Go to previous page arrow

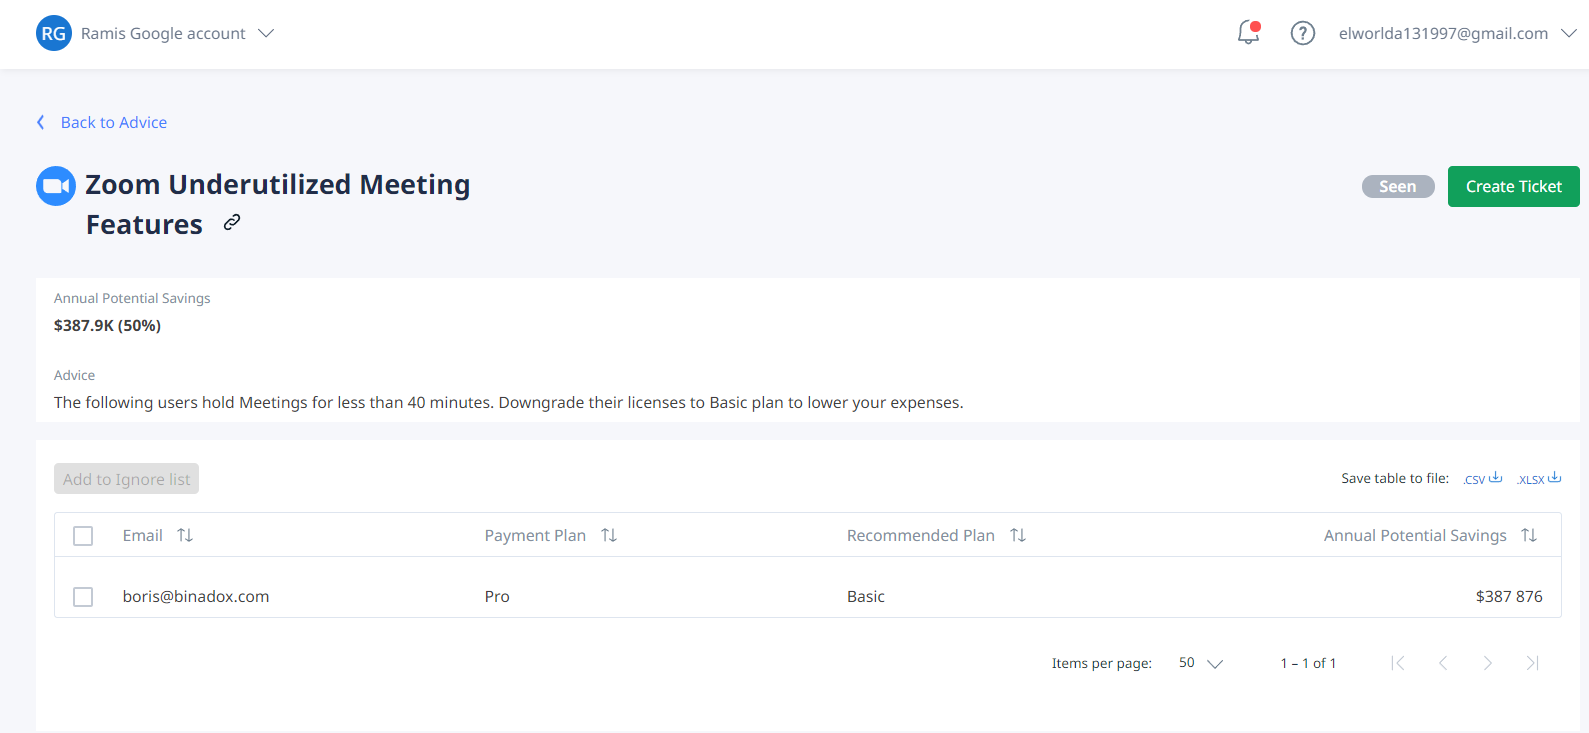click(1443, 663)
